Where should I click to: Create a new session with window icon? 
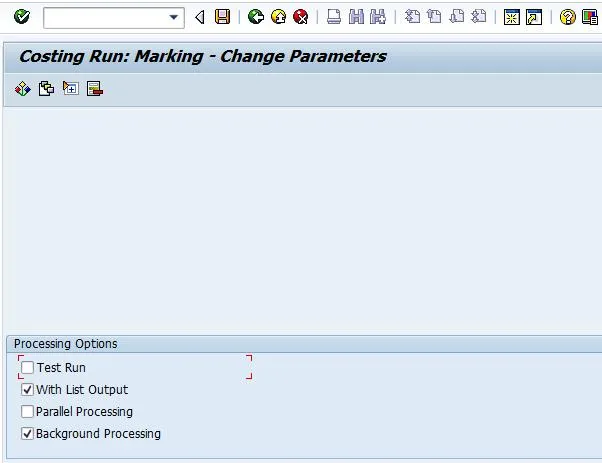512,17
